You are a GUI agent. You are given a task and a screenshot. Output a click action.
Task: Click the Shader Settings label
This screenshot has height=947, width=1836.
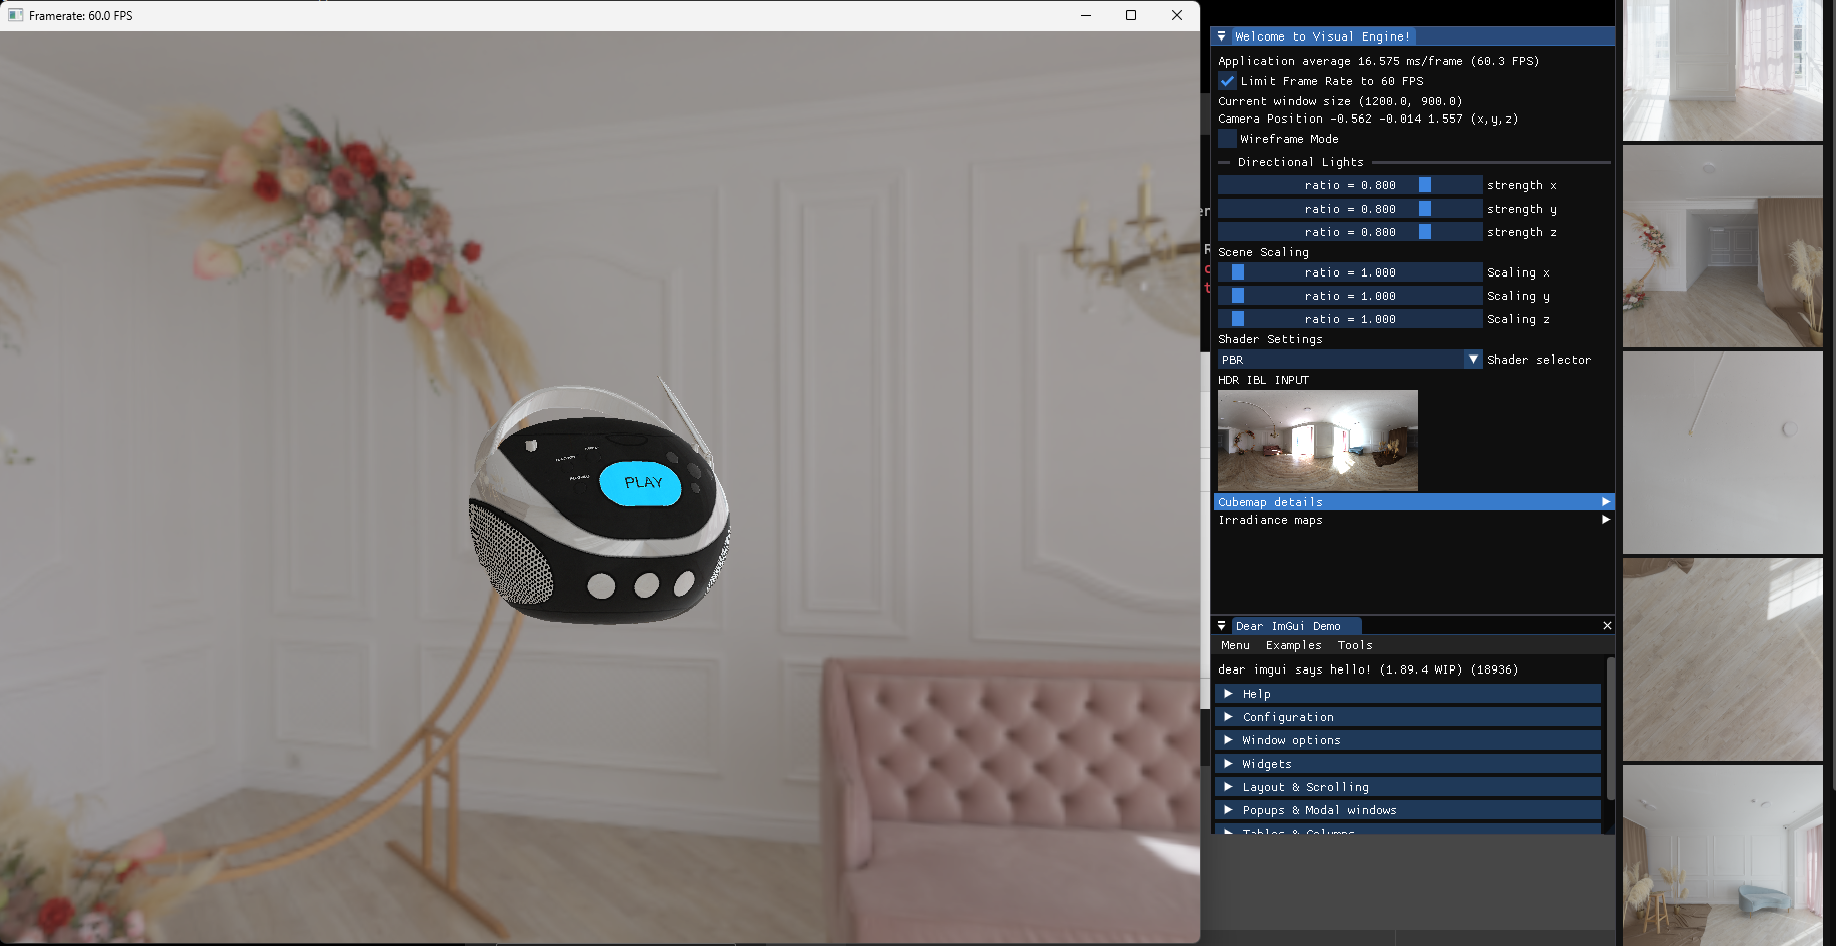coord(1270,339)
